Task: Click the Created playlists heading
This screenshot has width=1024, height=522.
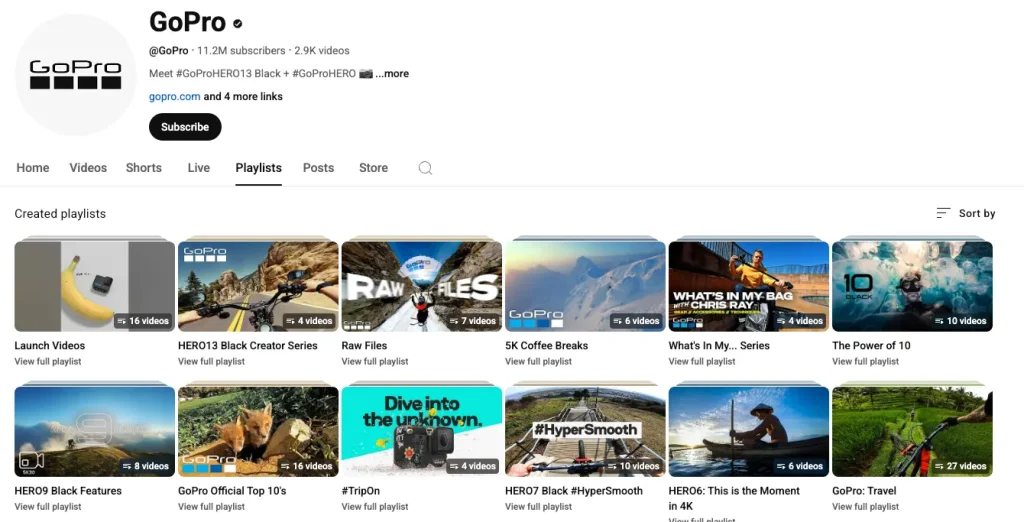Action: pos(60,214)
